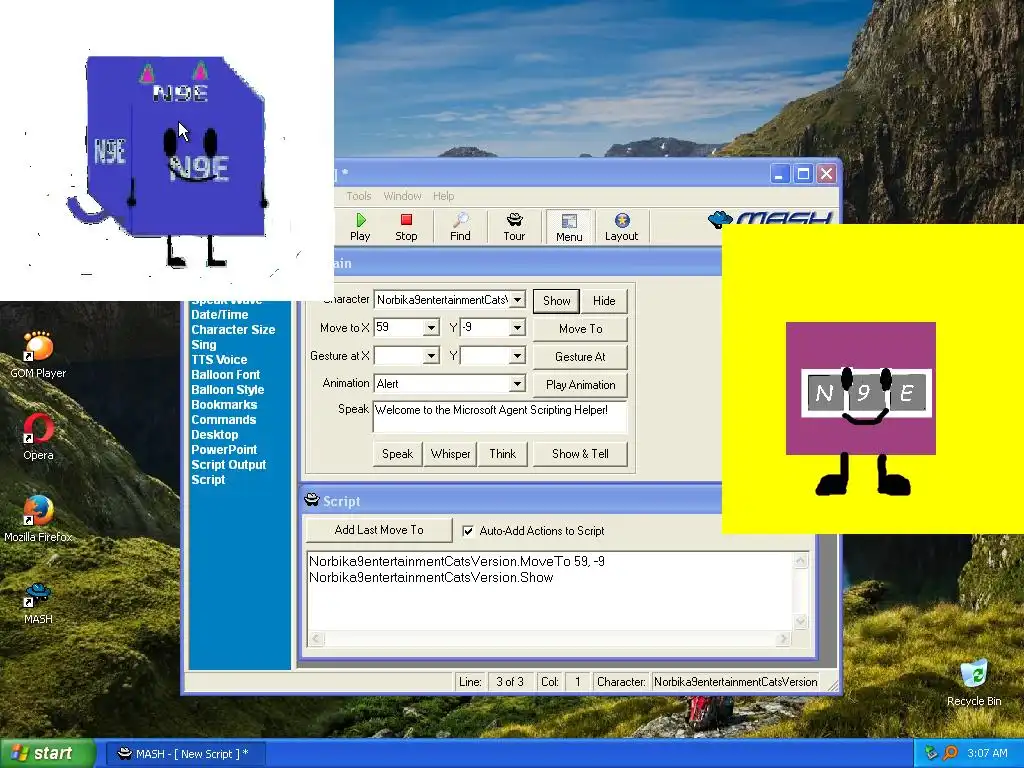The height and width of the screenshot is (768, 1024).
Task: Select the Opera desktop icon
Action: (x=38, y=436)
